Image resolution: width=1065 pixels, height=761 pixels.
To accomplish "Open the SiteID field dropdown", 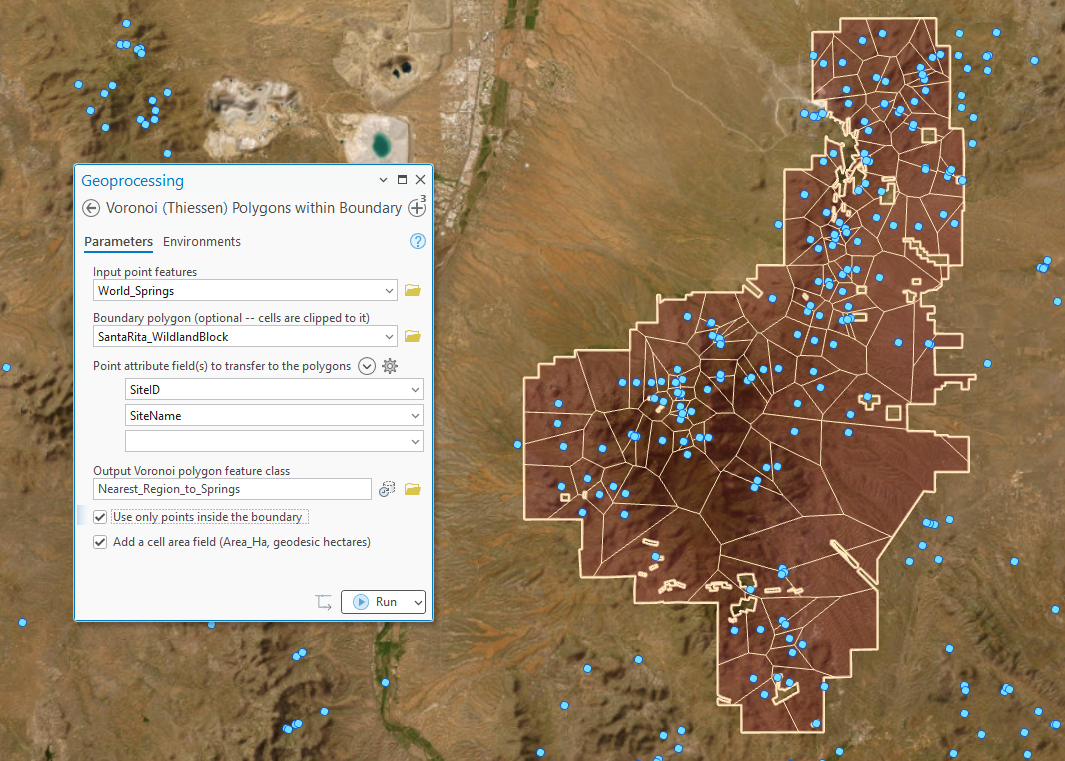I will pyautogui.click(x=415, y=390).
